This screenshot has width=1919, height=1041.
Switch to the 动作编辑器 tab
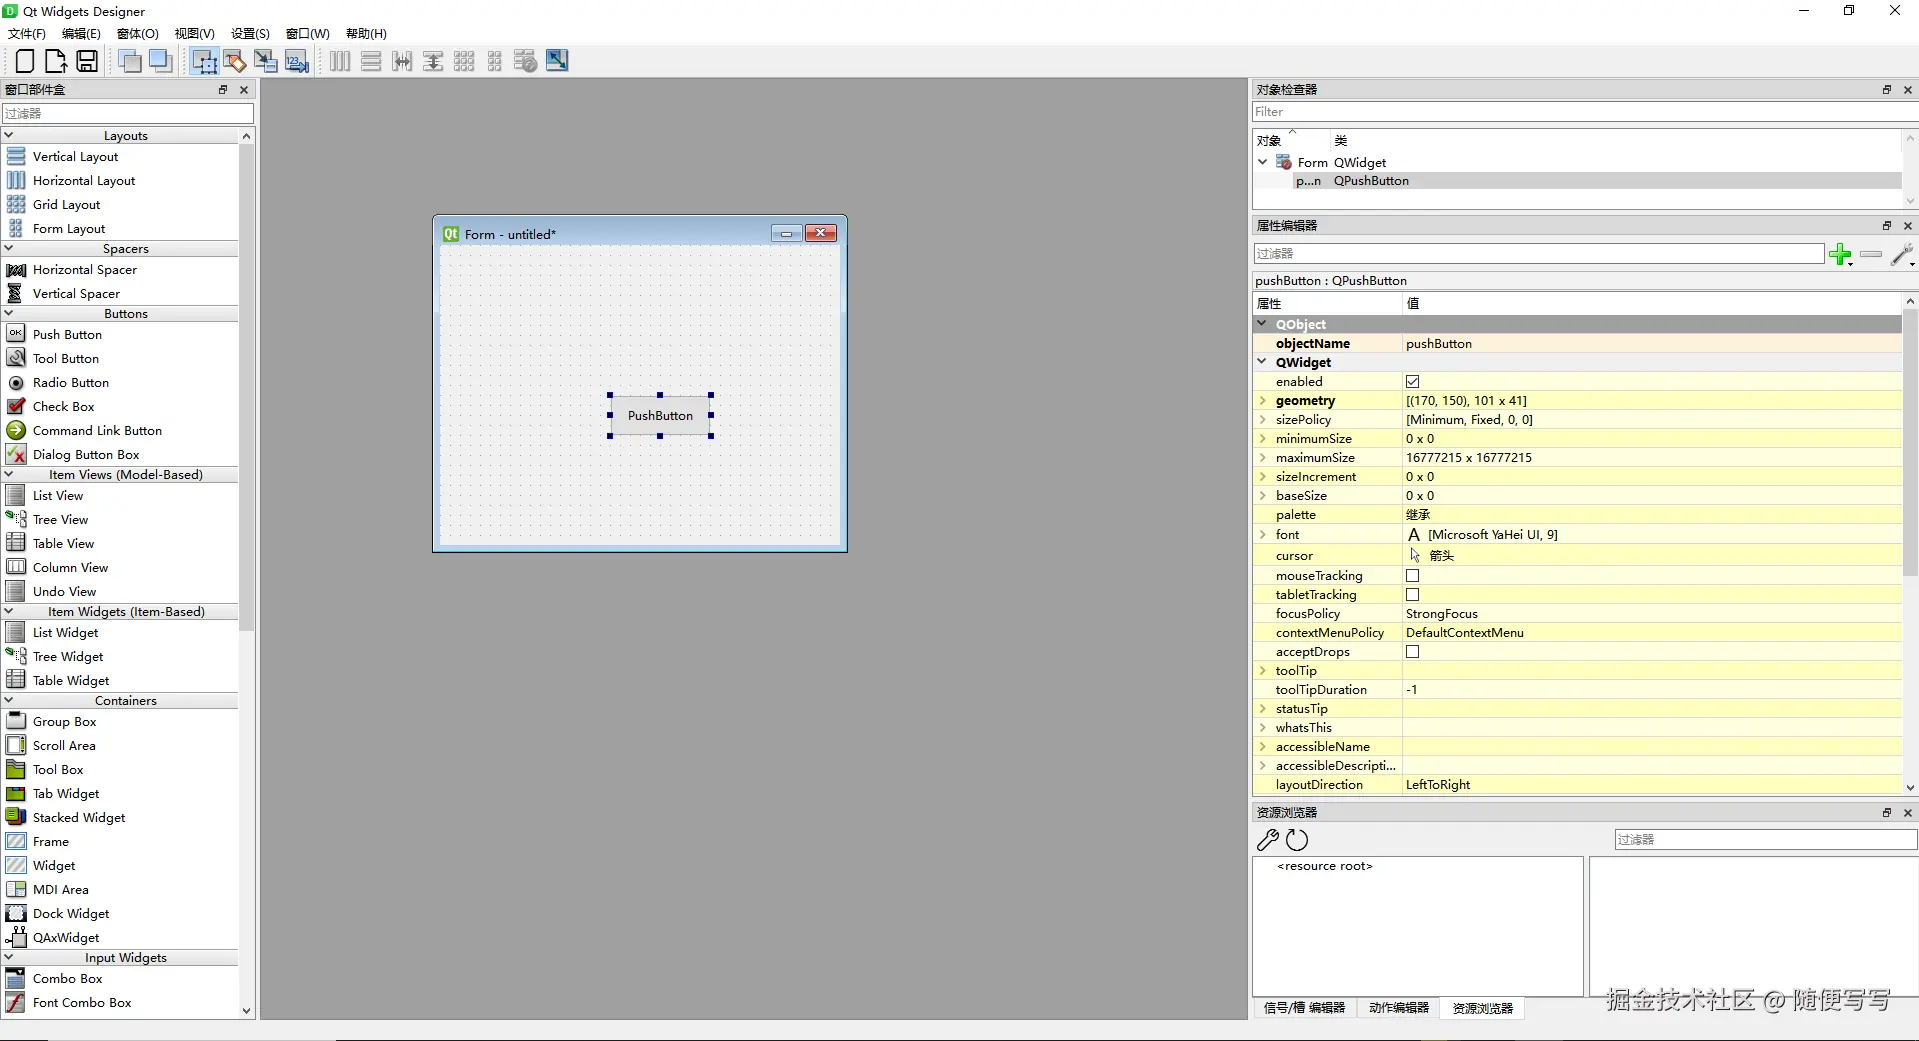click(1399, 1008)
